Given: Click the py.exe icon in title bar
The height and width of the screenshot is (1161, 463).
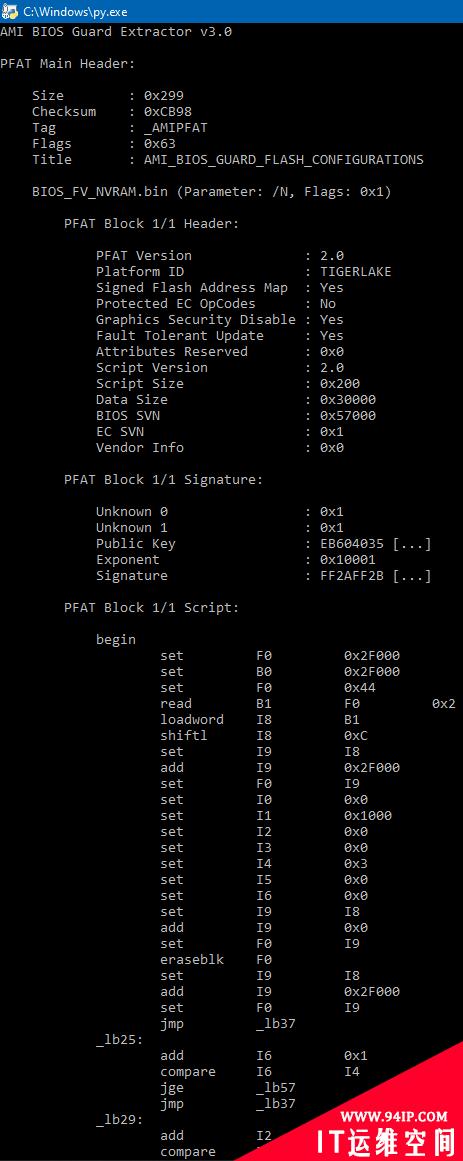Looking at the screenshot, I should 10,11.
